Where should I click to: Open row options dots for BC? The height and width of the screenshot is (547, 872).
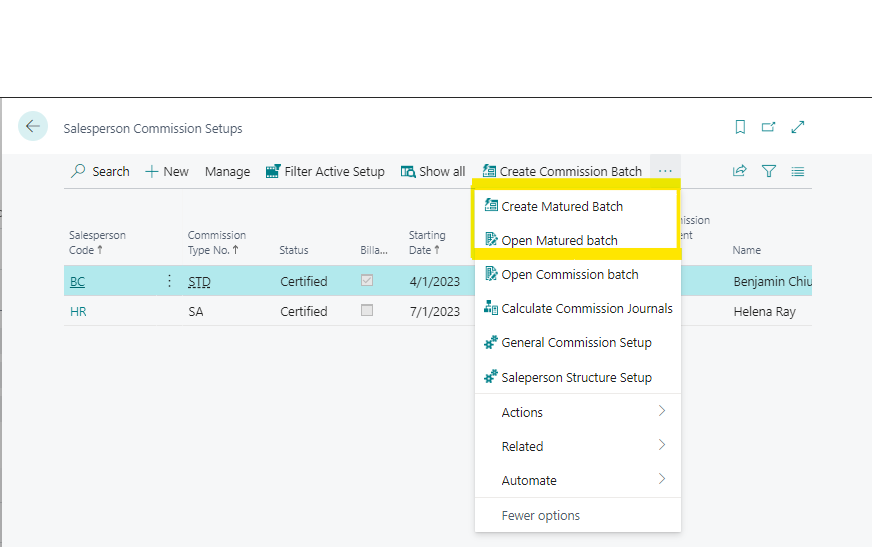169,281
